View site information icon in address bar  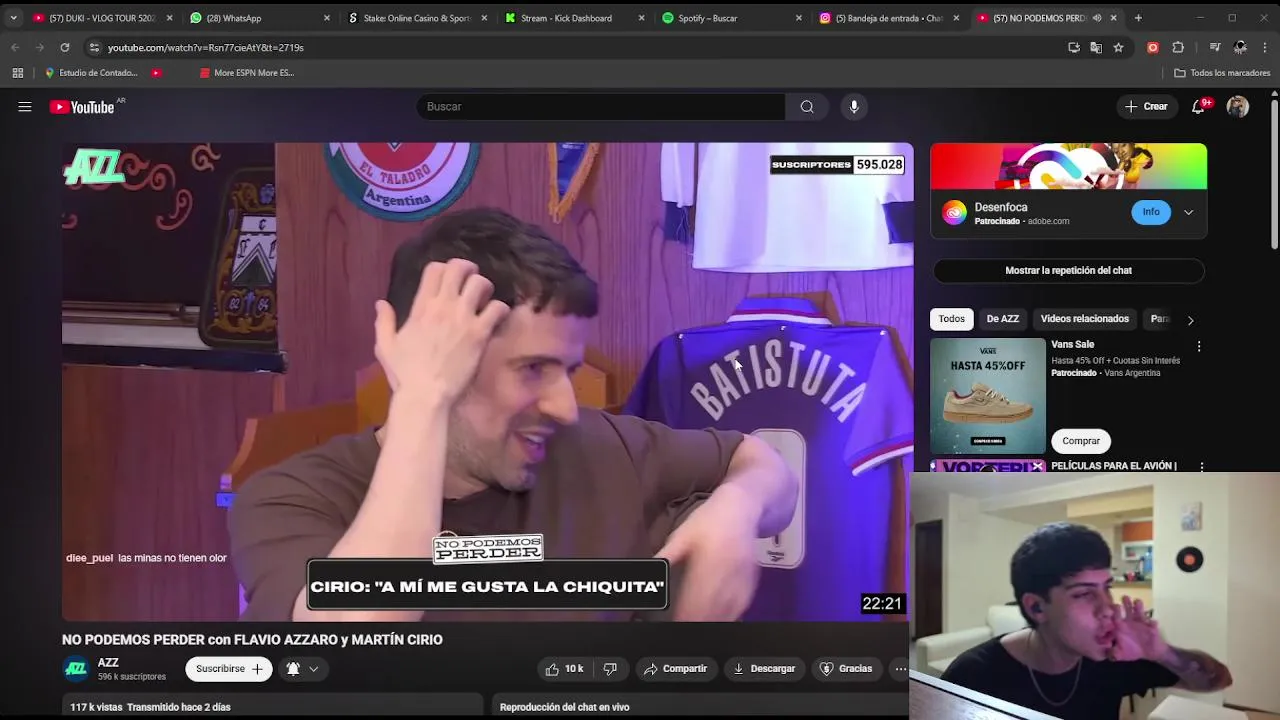click(94, 47)
